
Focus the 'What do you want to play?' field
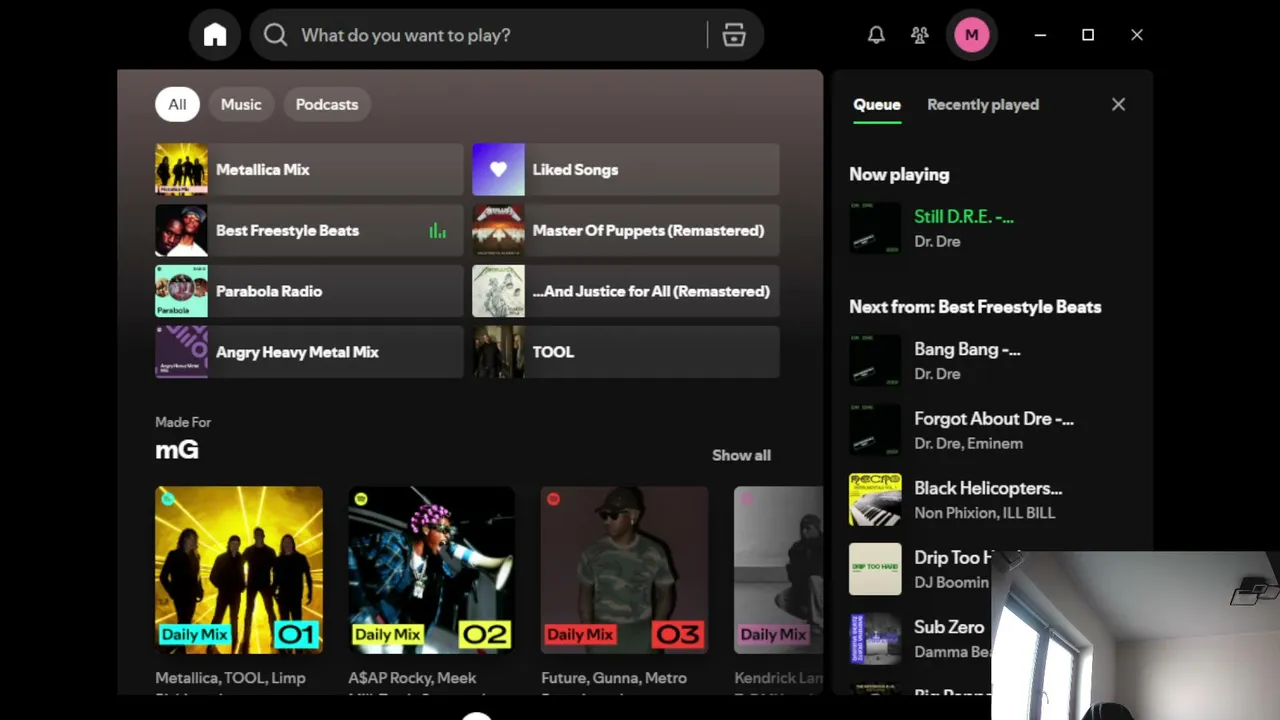506,35
